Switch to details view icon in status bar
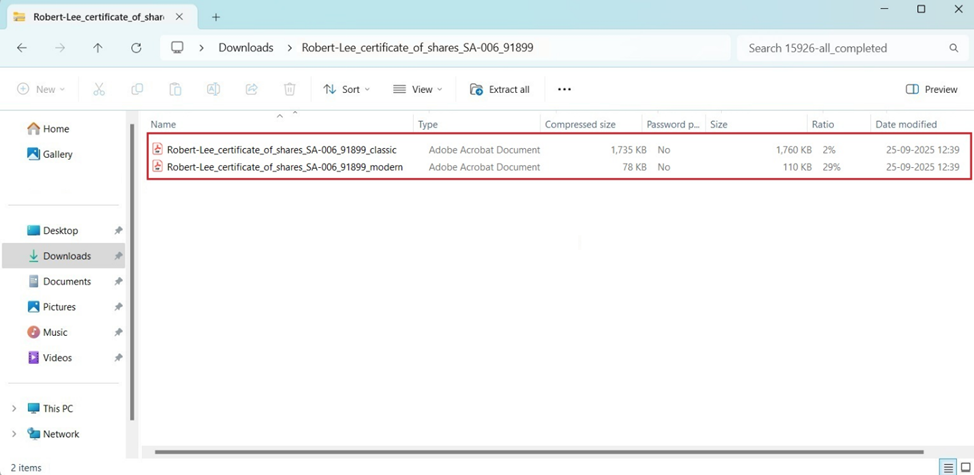The height and width of the screenshot is (475, 974). 949,467
